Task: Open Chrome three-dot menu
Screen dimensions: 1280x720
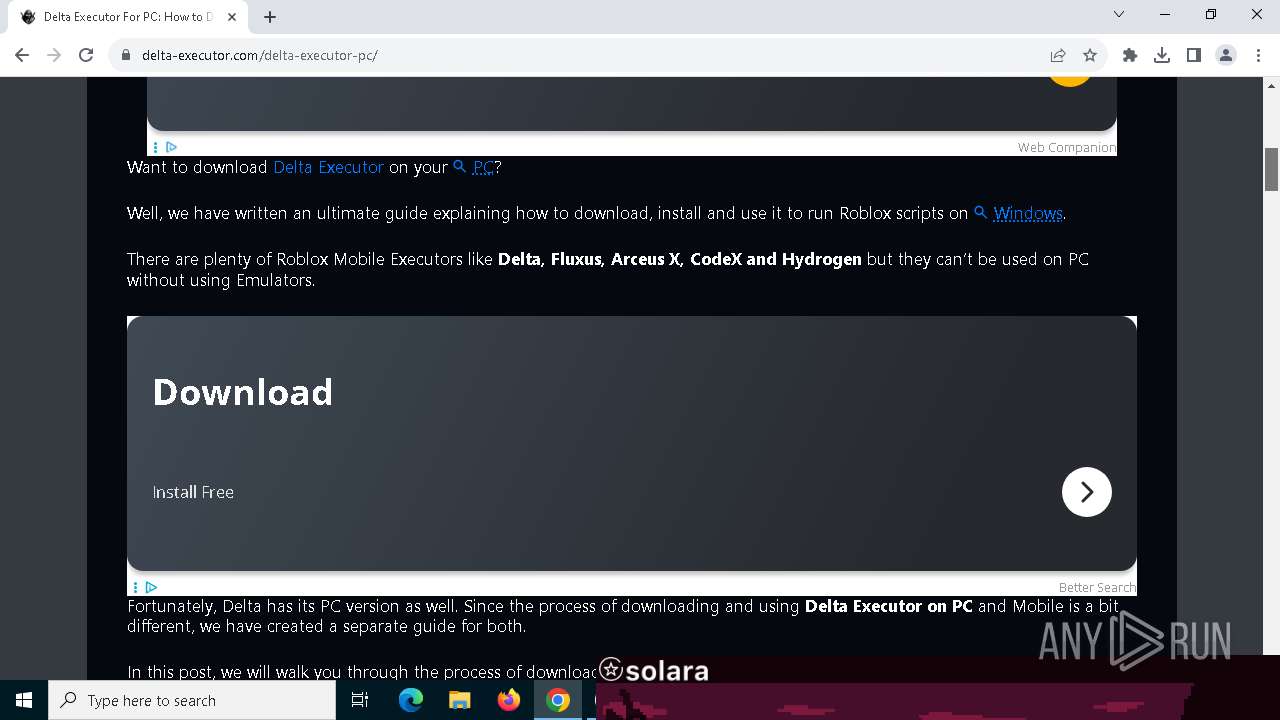Action: click(1258, 55)
